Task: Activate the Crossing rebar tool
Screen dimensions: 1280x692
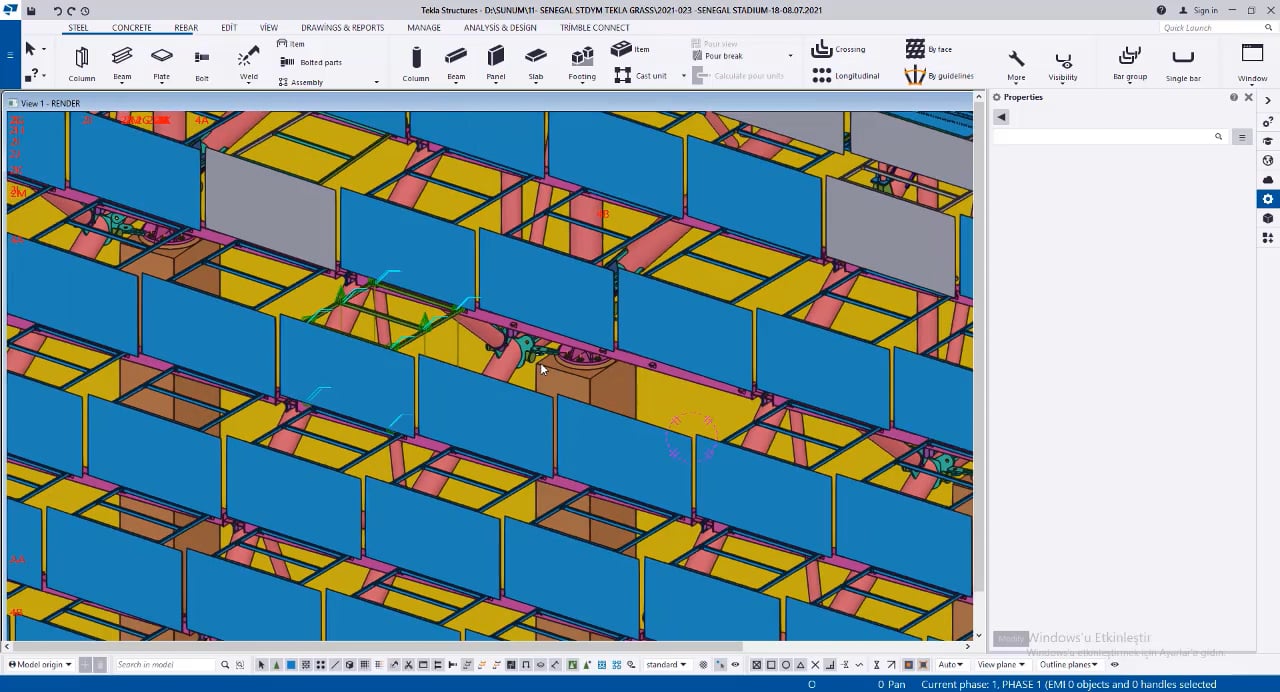Action: [x=839, y=49]
